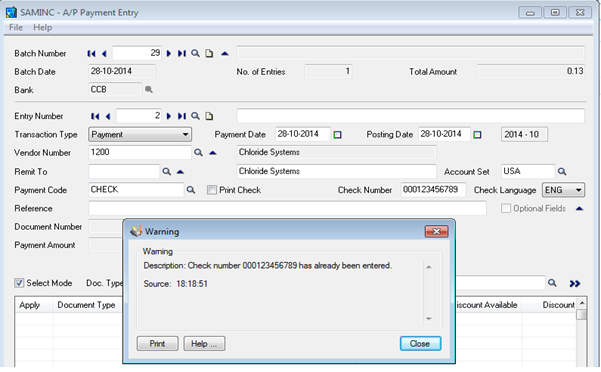
Task: Click the drill-up arrow beside Batch Number
Action: [225, 54]
